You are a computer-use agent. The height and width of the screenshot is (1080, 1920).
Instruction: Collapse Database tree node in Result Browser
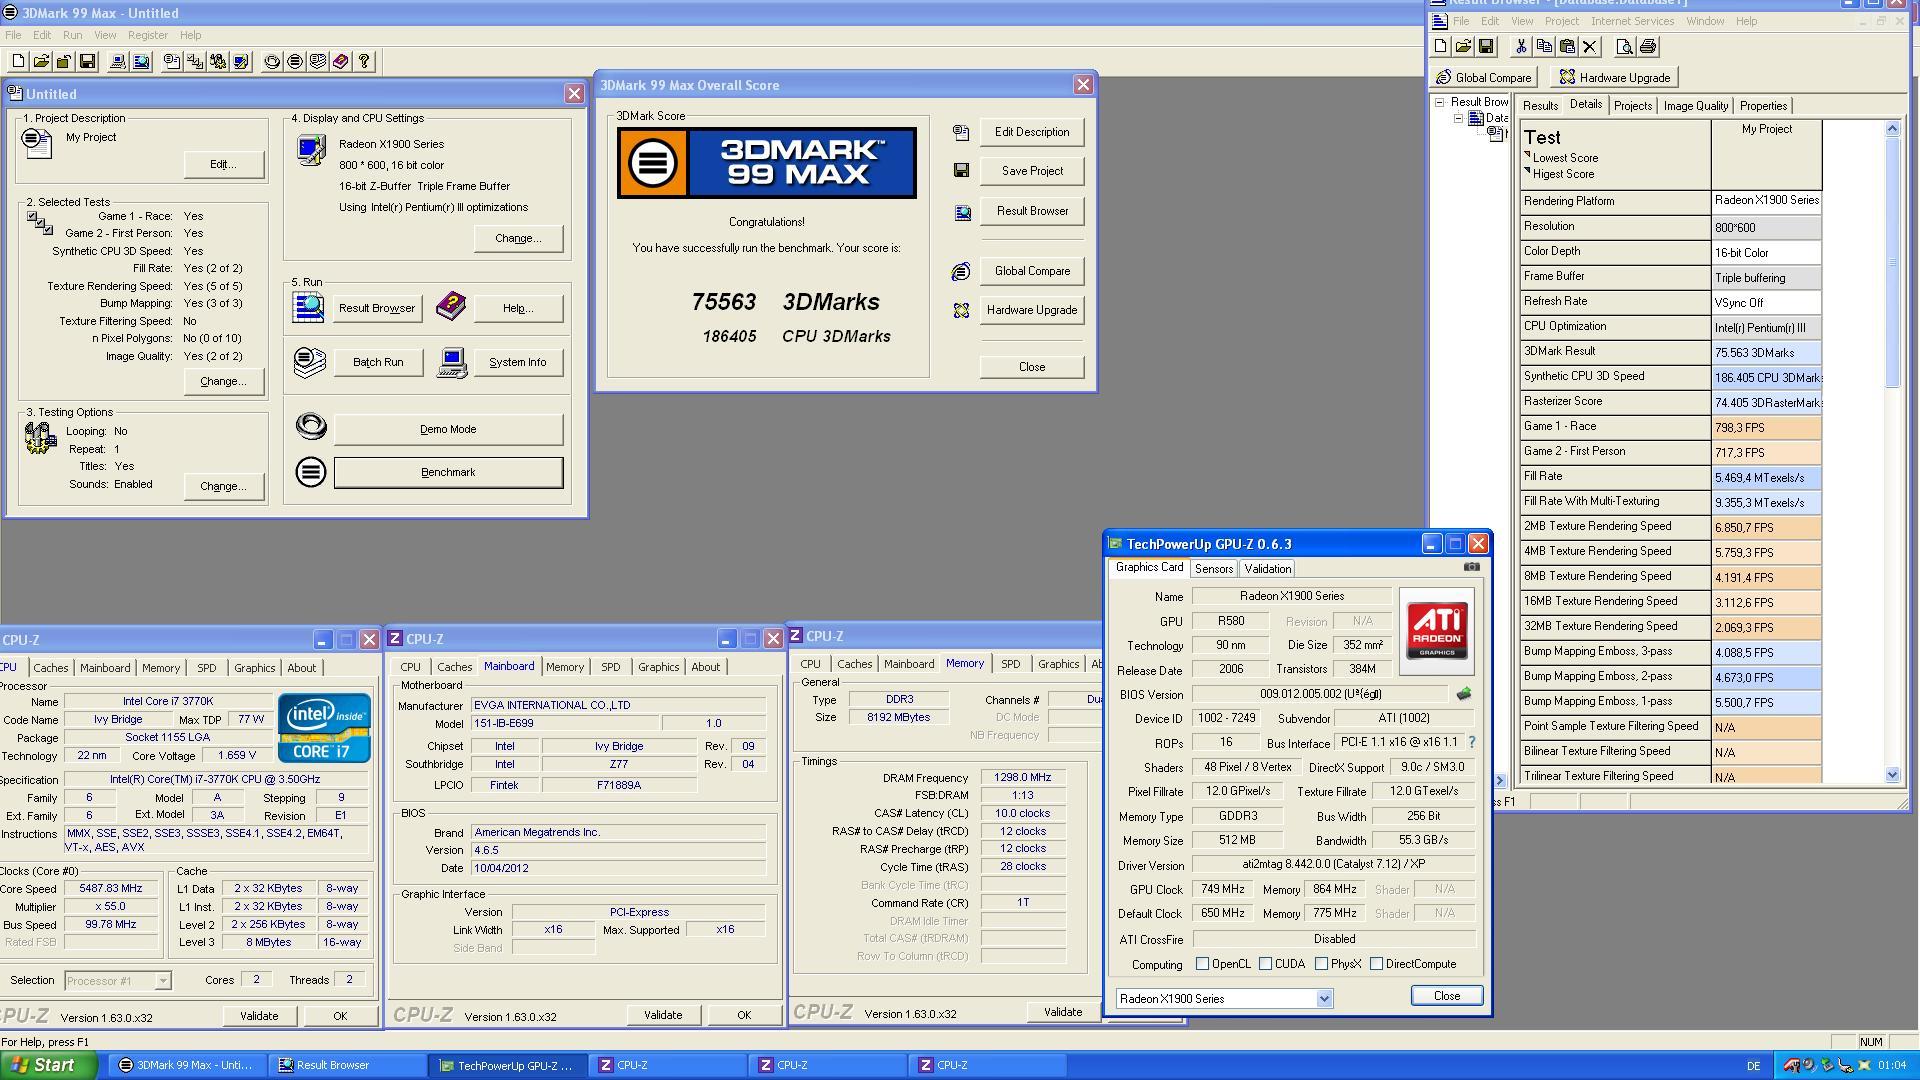point(1458,118)
